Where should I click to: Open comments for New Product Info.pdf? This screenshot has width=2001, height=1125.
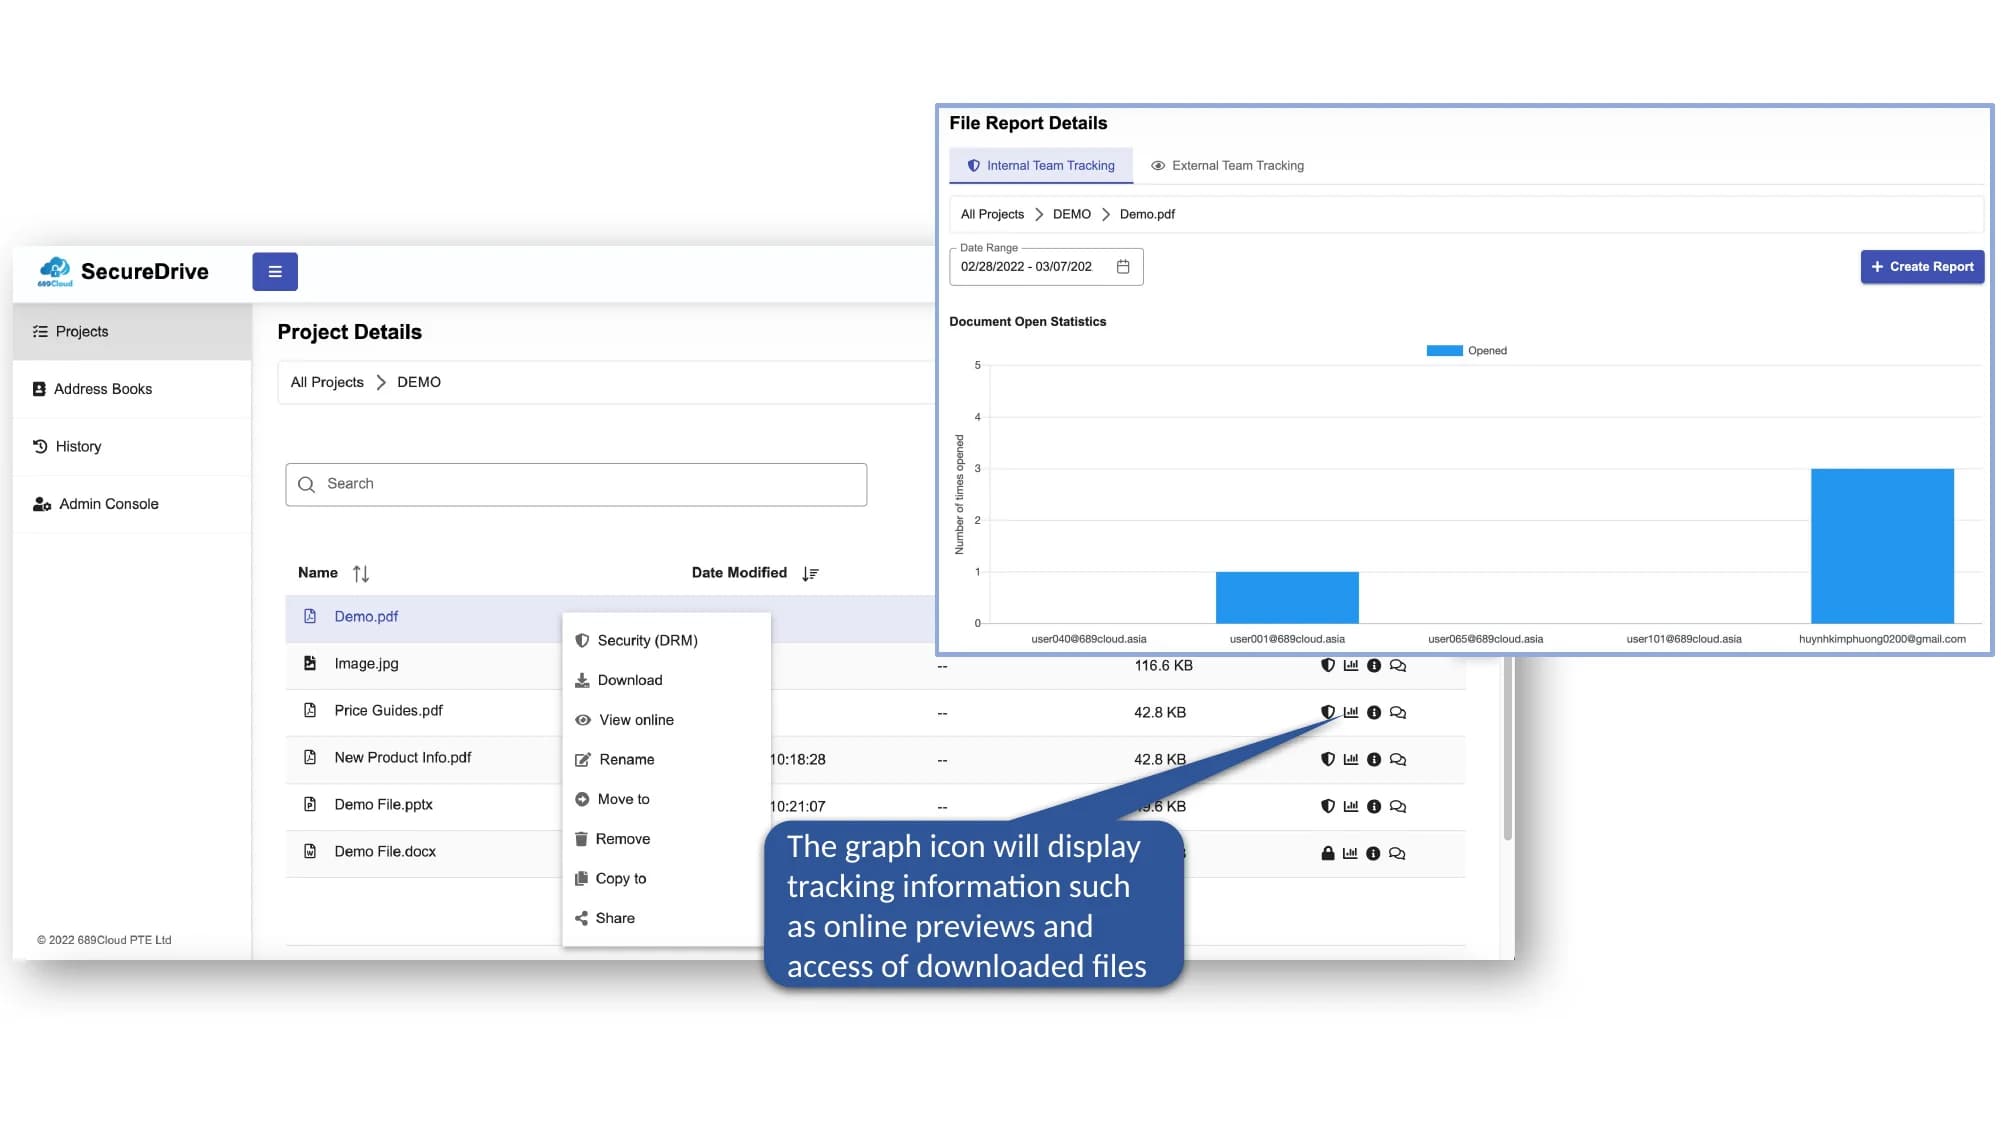[1398, 759]
